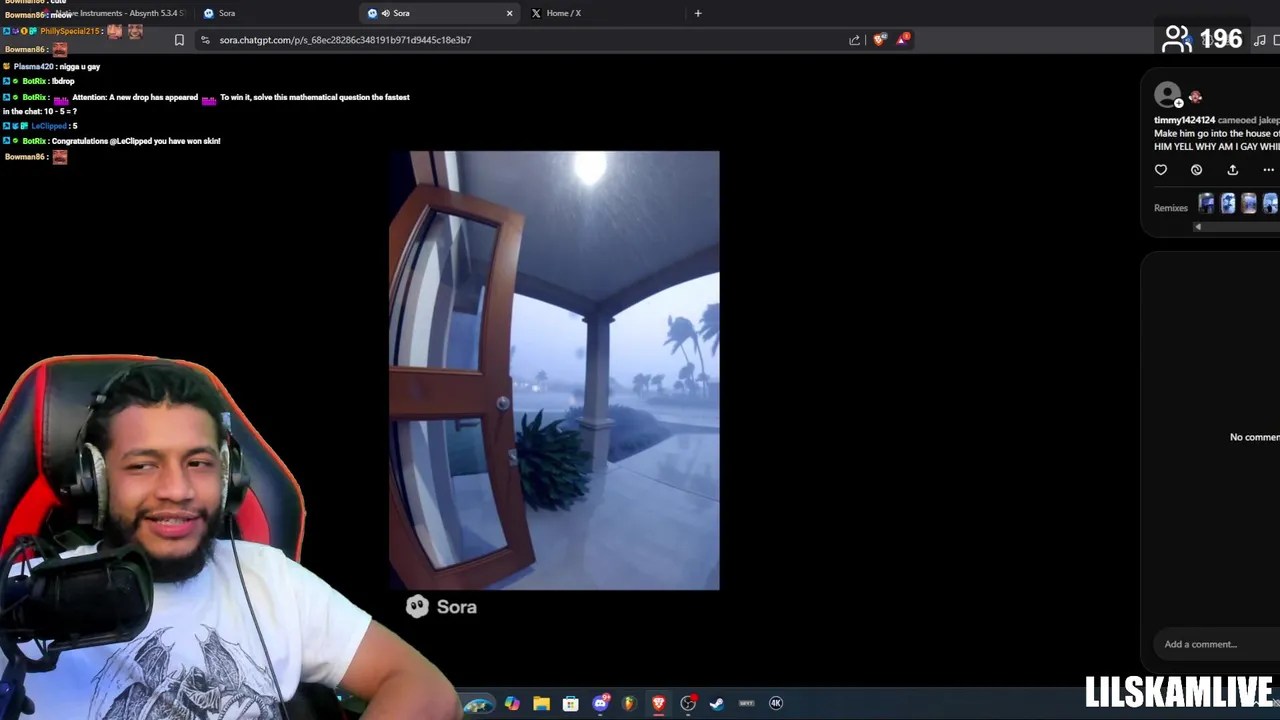Share the Sora post via the upload icon
The image size is (1280, 720).
(1232, 170)
